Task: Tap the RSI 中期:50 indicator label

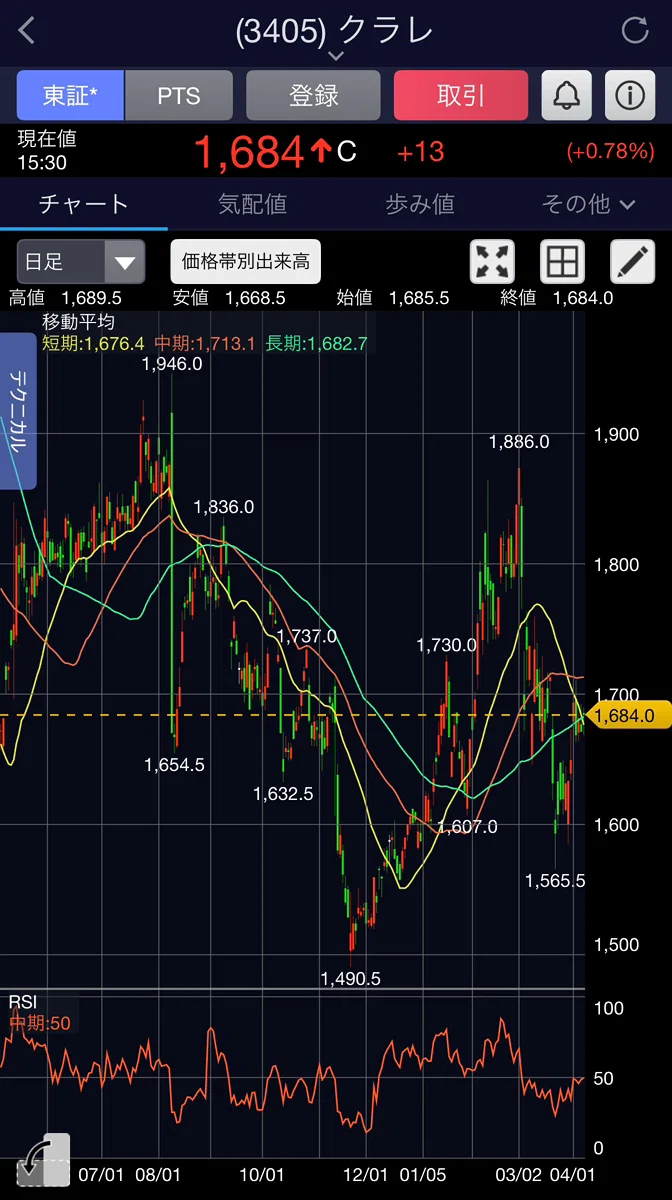Action: click(40, 1023)
